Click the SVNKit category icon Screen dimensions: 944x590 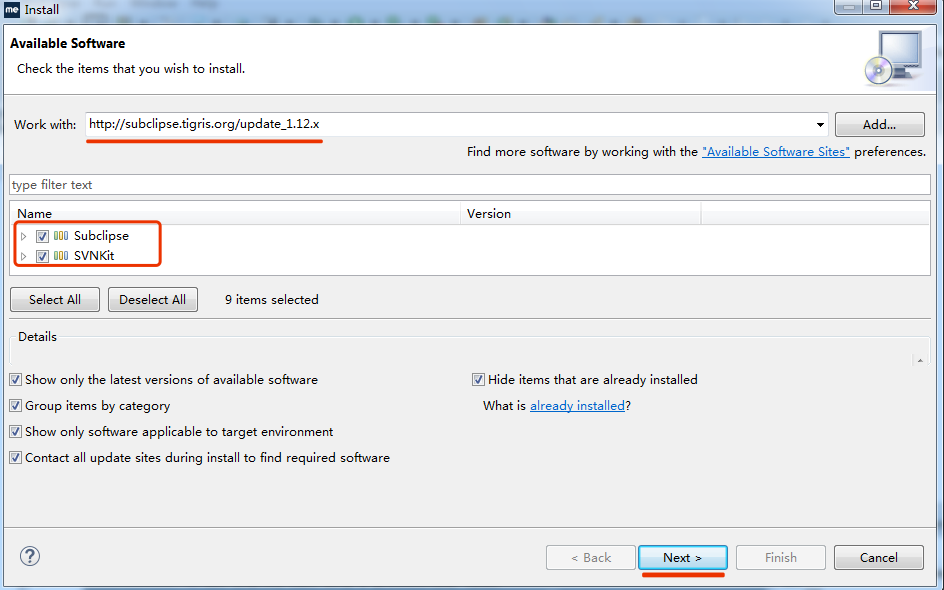(61, 256)
